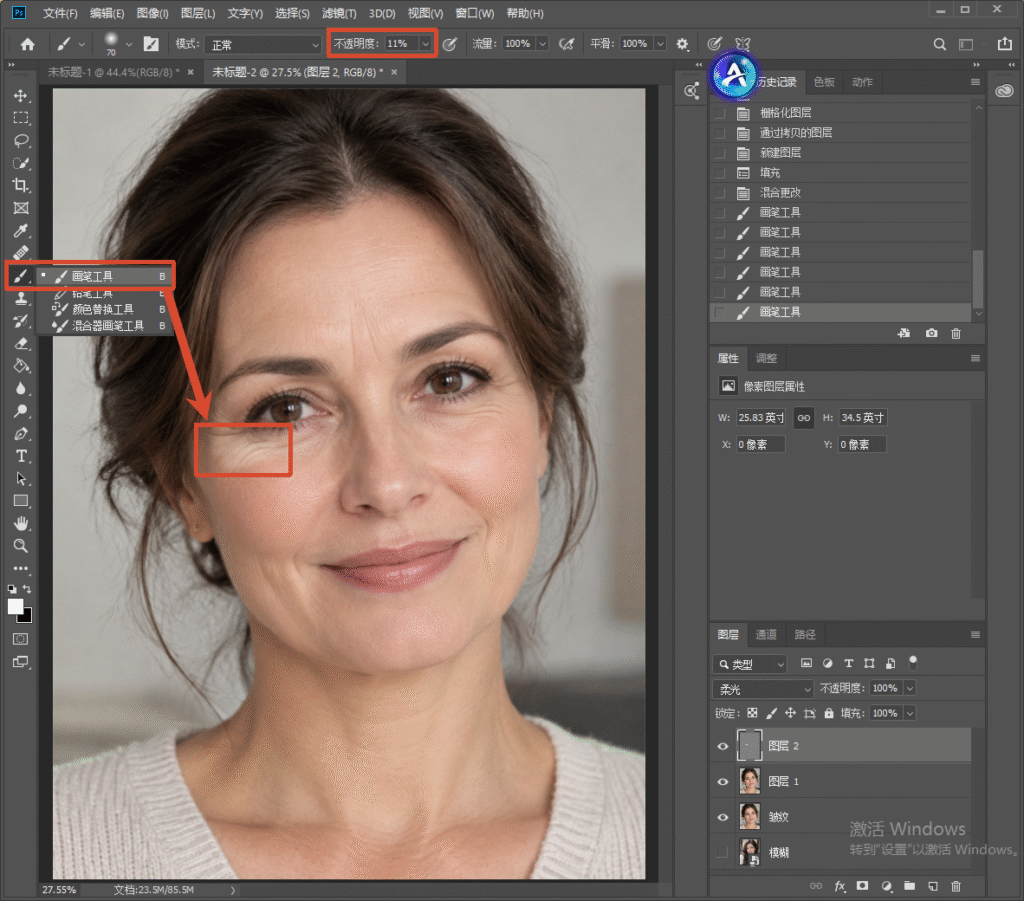Select the Hand tool
Image resolution: width=1024 pixels, height=901 pixels.
tap(21, 524)
